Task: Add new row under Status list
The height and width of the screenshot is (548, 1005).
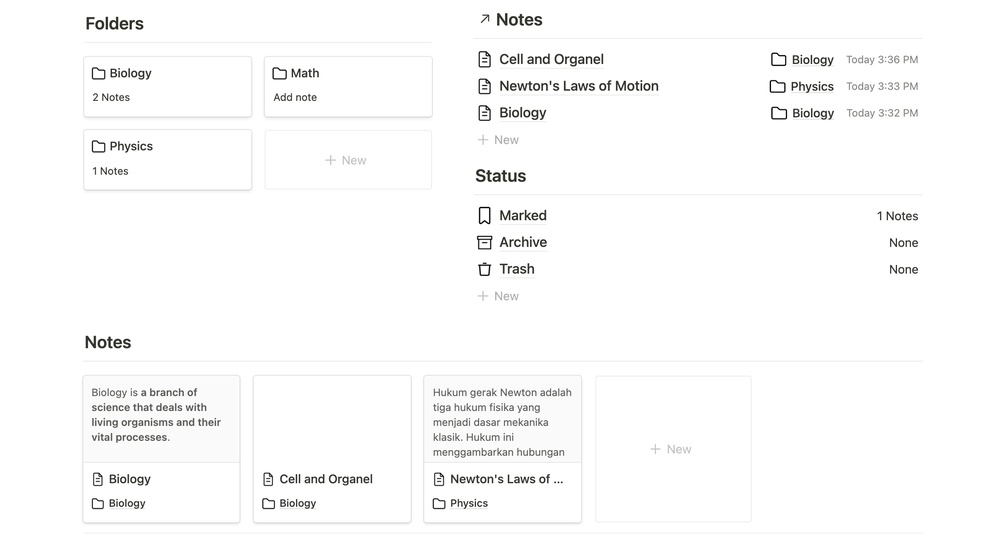Action: point(498,296)
